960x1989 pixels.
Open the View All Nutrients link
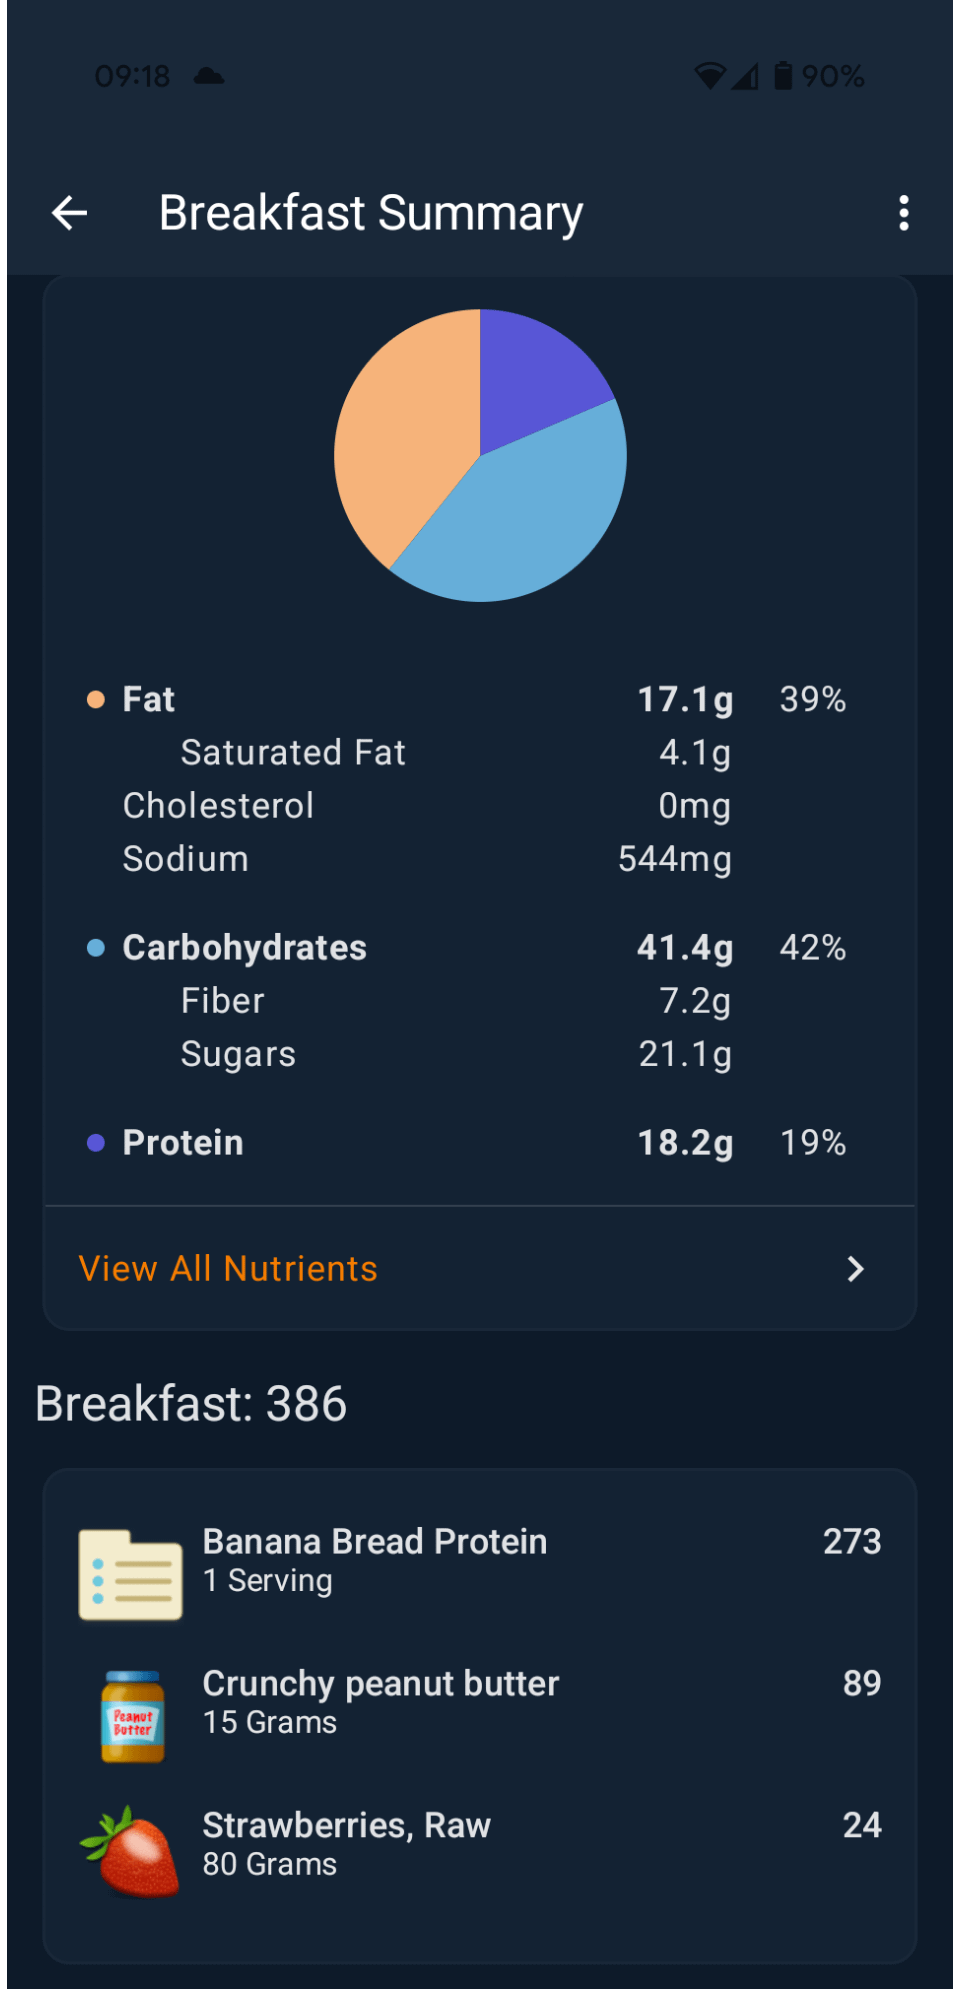click(x=228, y=1269)
